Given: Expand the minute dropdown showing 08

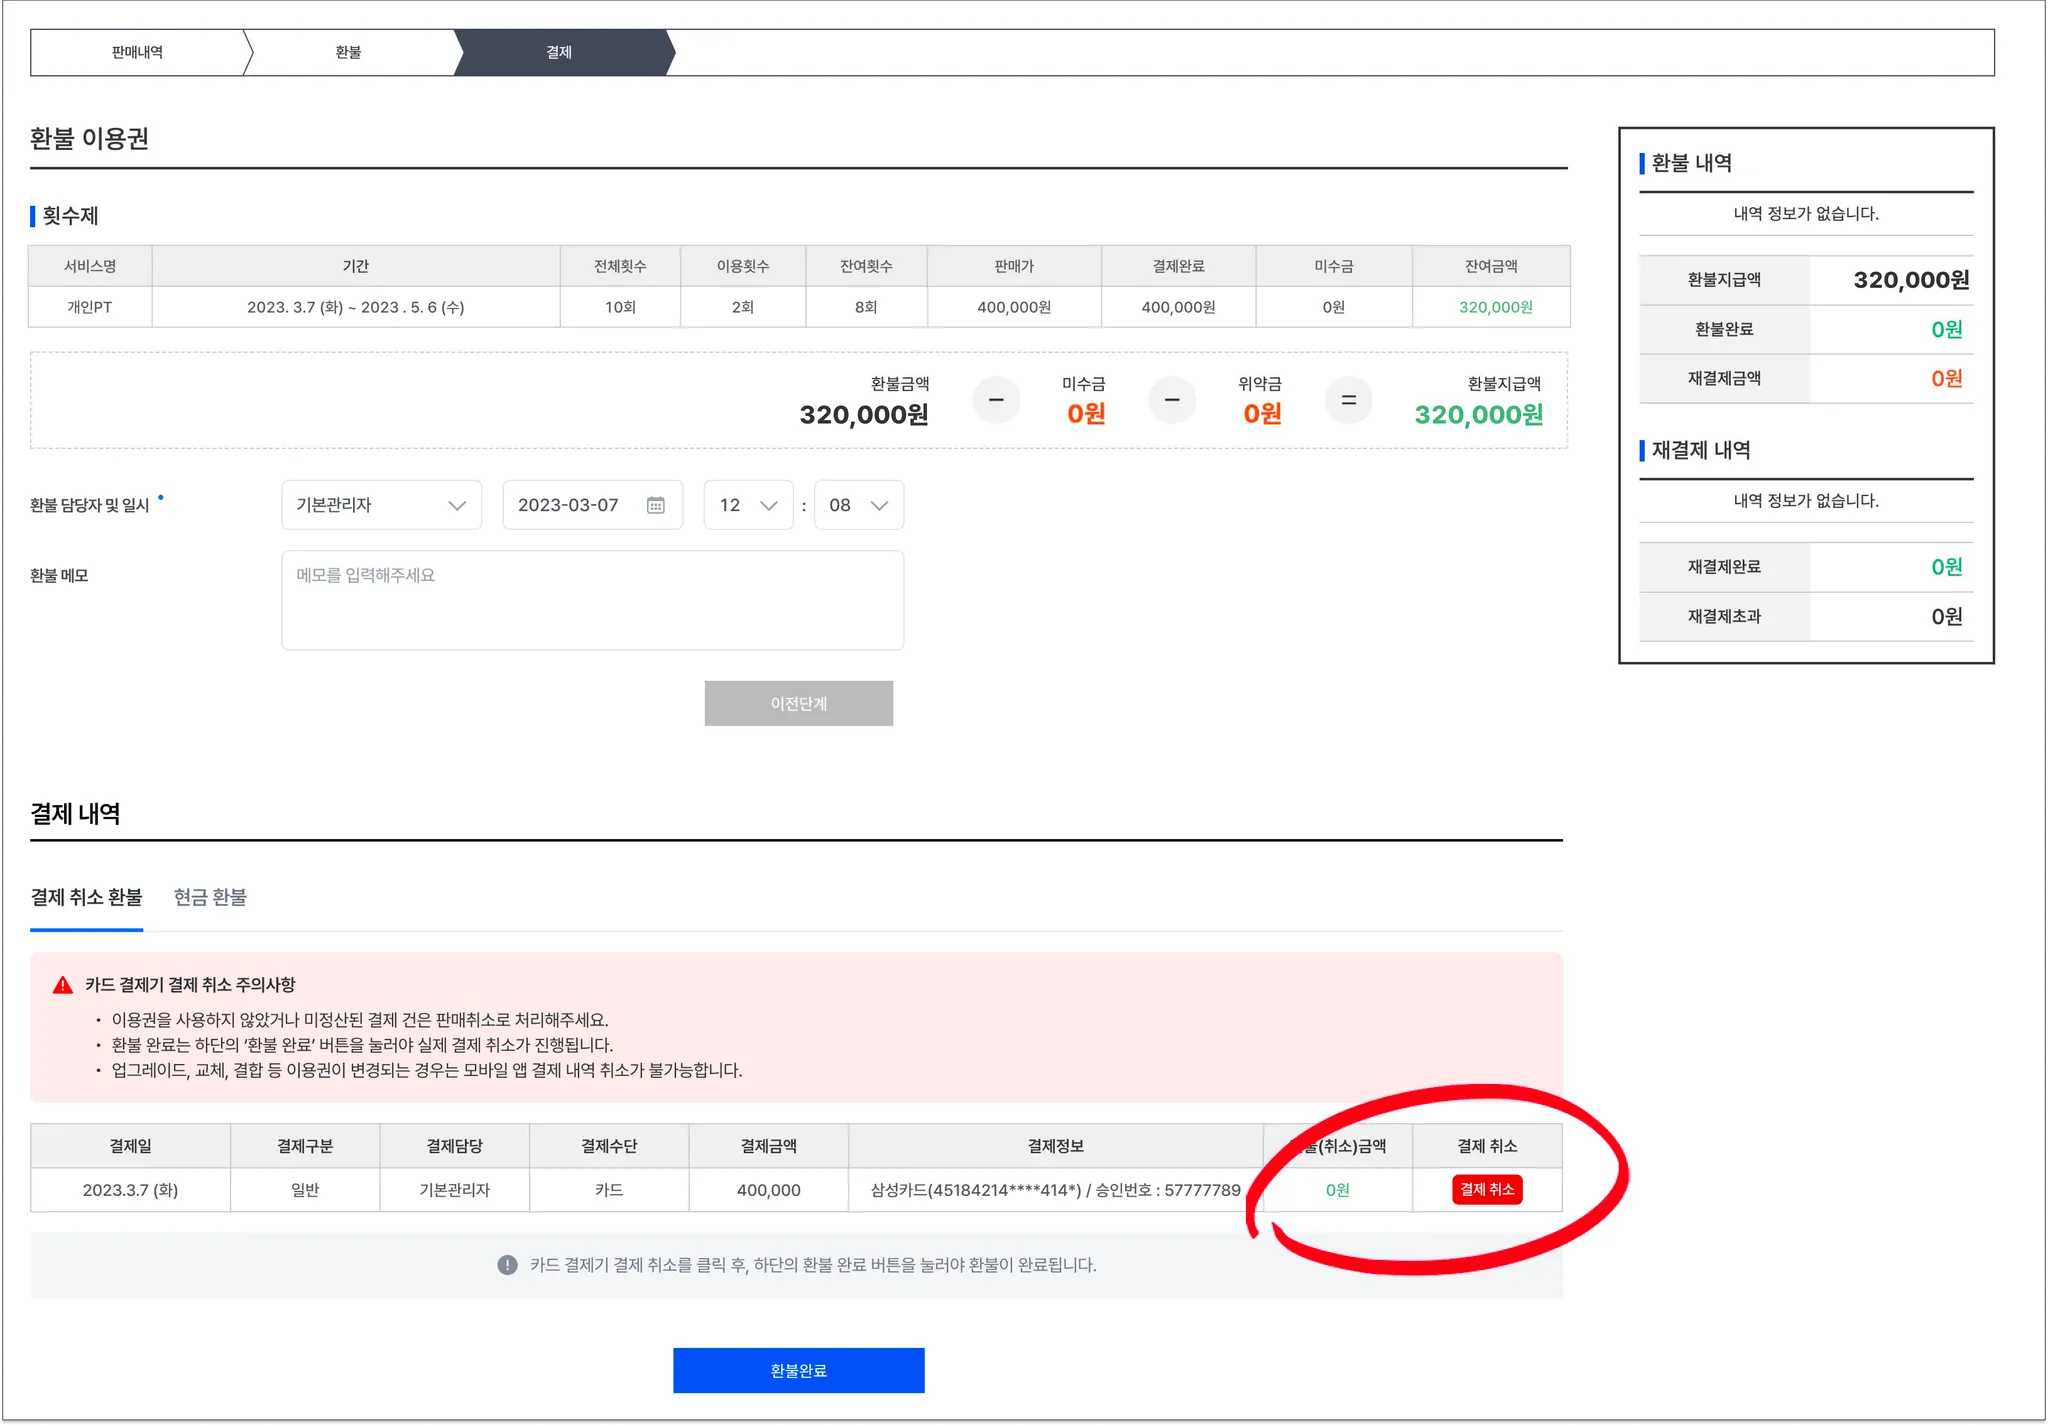Looking at the screenshot, I should pyautogui.click(x=858, y=505).
